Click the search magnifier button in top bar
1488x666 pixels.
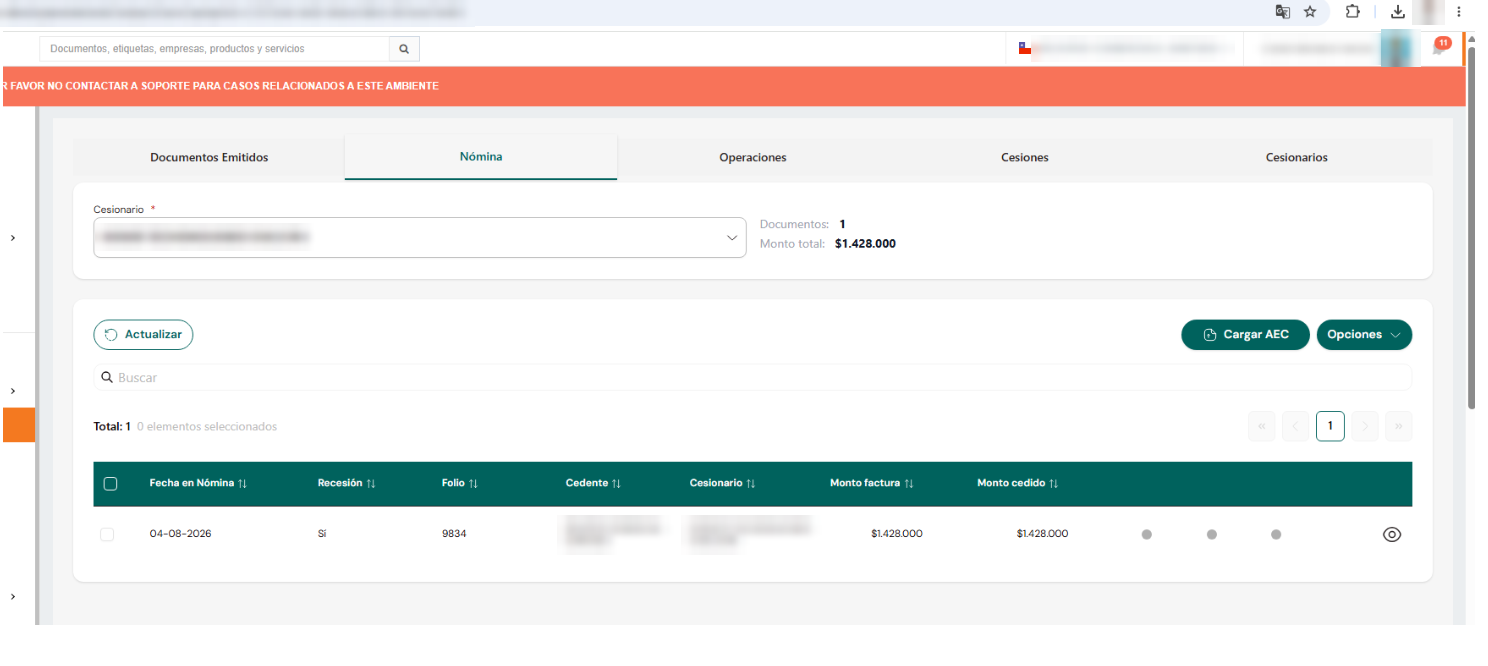(x=404, y=48)
